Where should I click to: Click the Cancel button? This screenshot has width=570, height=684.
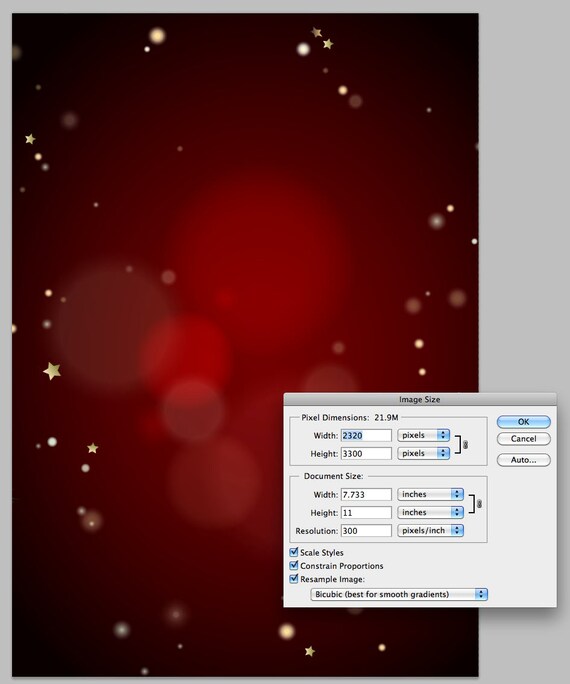coord(524,439)
